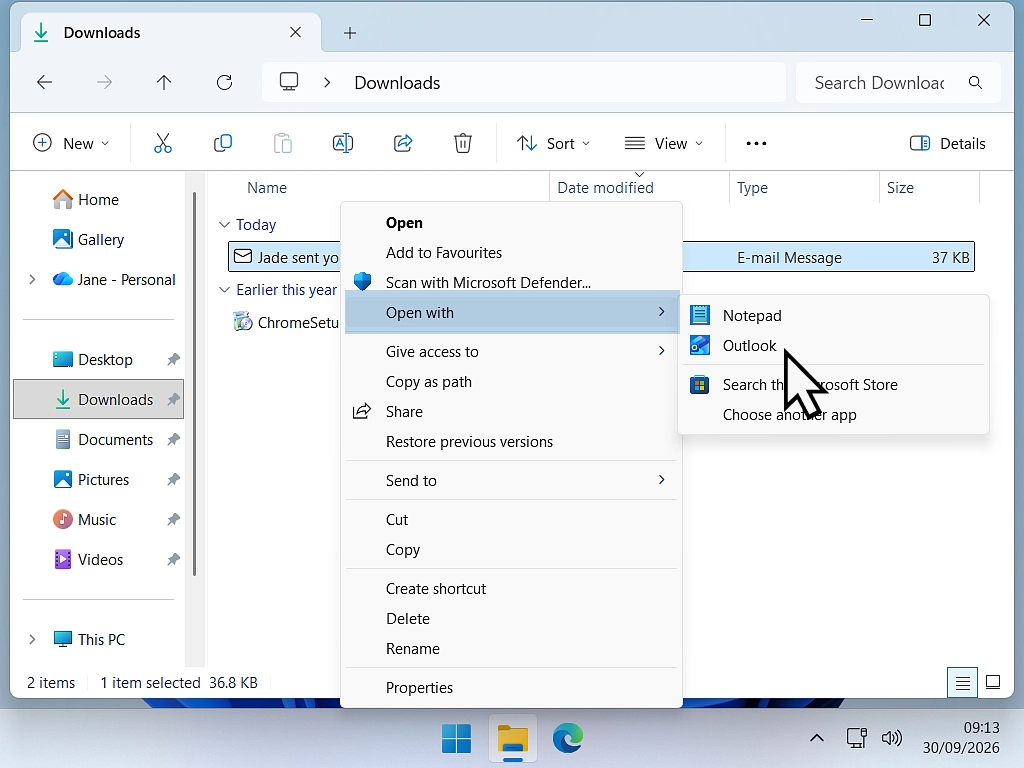1024x768 pixels.
Task: Click the Share toolbar icon
Action: tap(403, 143)
